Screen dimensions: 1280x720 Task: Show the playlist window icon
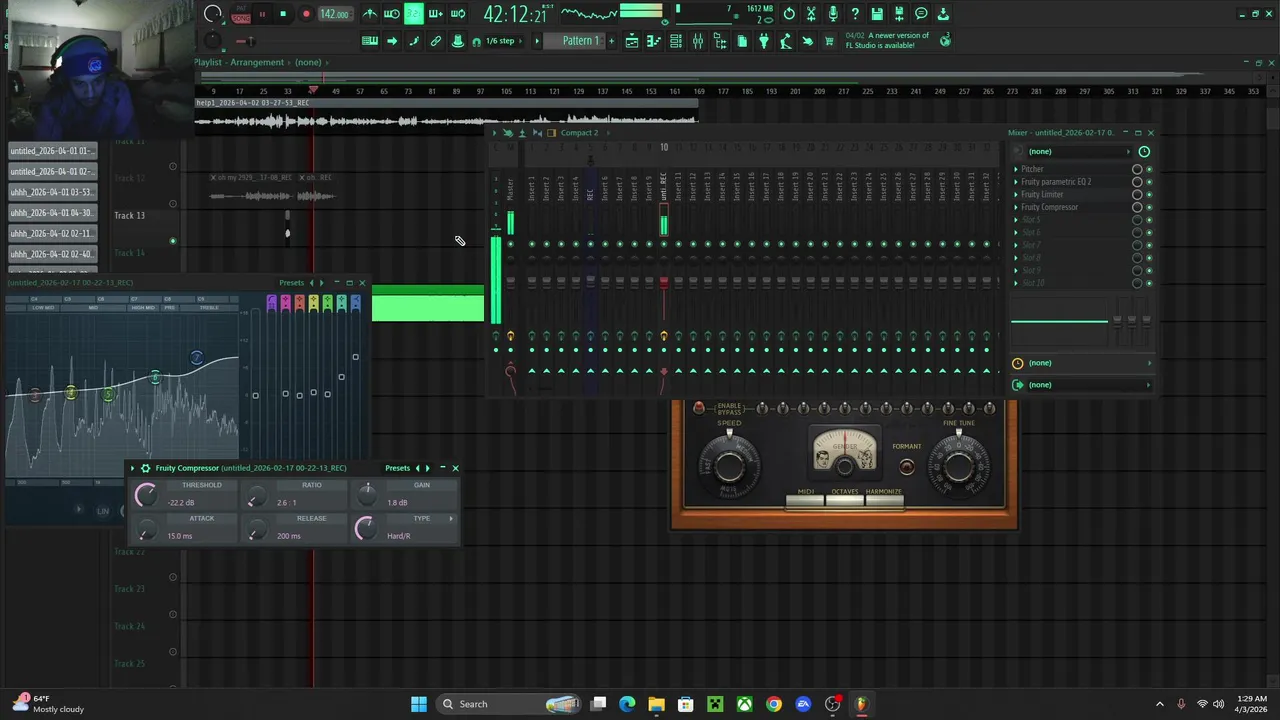pyautogui.click(x=632, y=41)
